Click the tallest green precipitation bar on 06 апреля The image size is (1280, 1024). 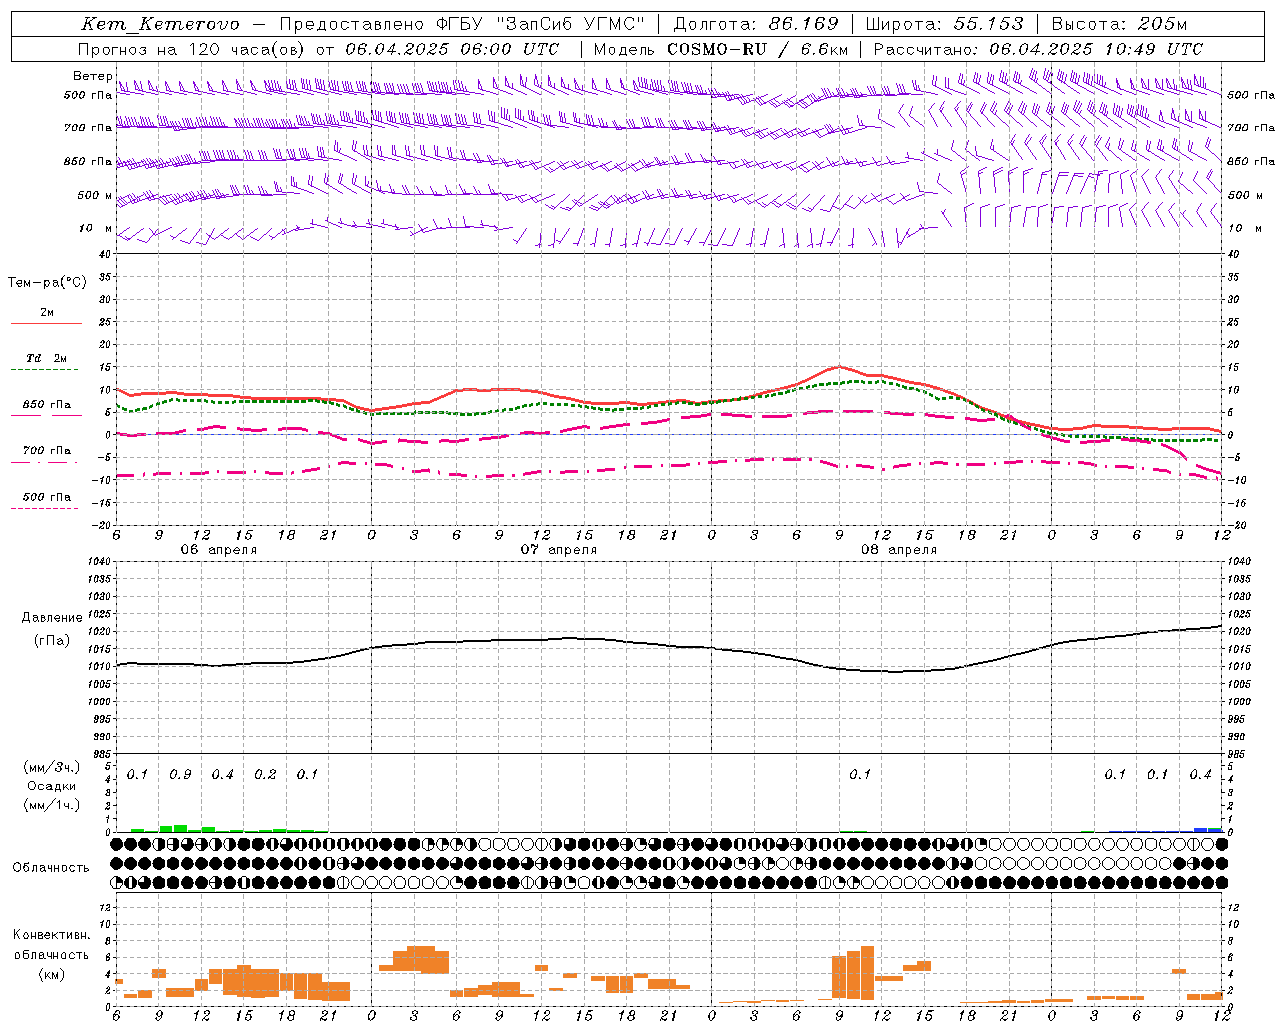[x=180, y=828]
